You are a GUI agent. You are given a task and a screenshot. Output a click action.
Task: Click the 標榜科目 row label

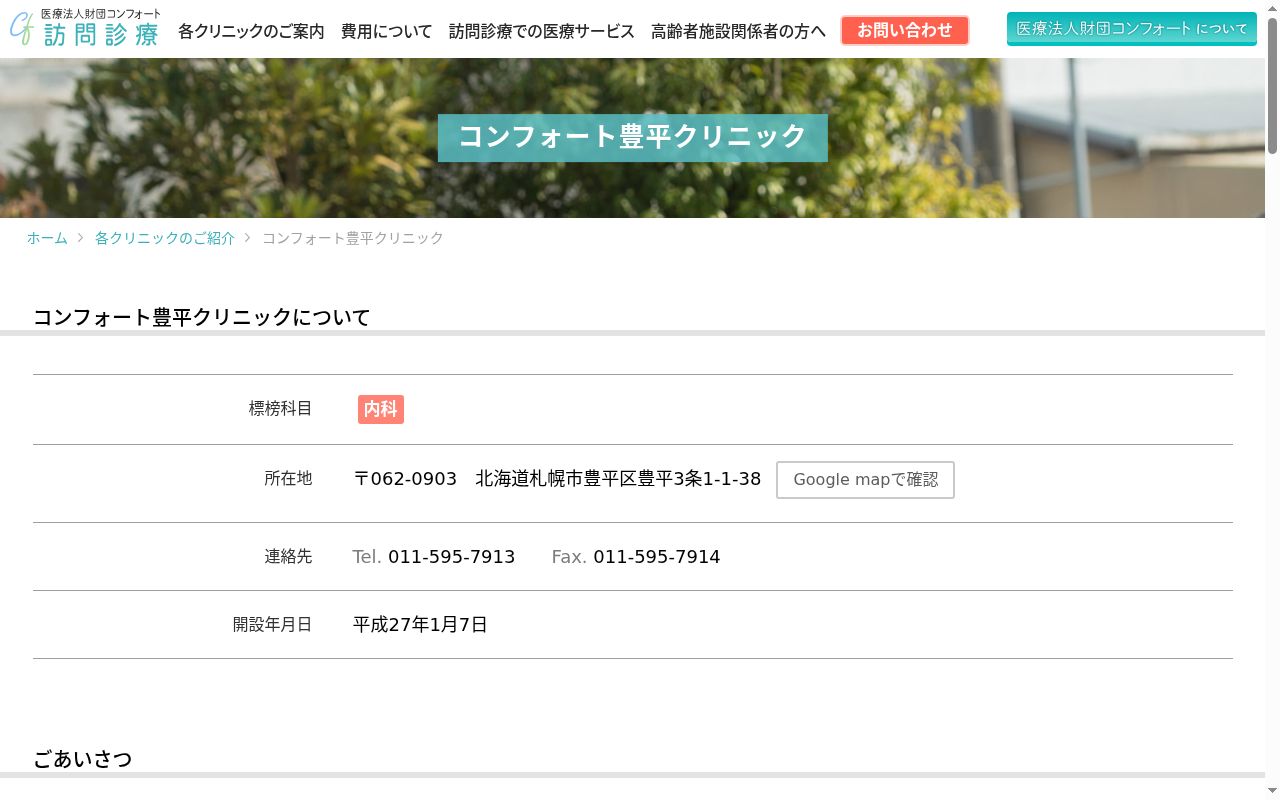pos(280,408)
